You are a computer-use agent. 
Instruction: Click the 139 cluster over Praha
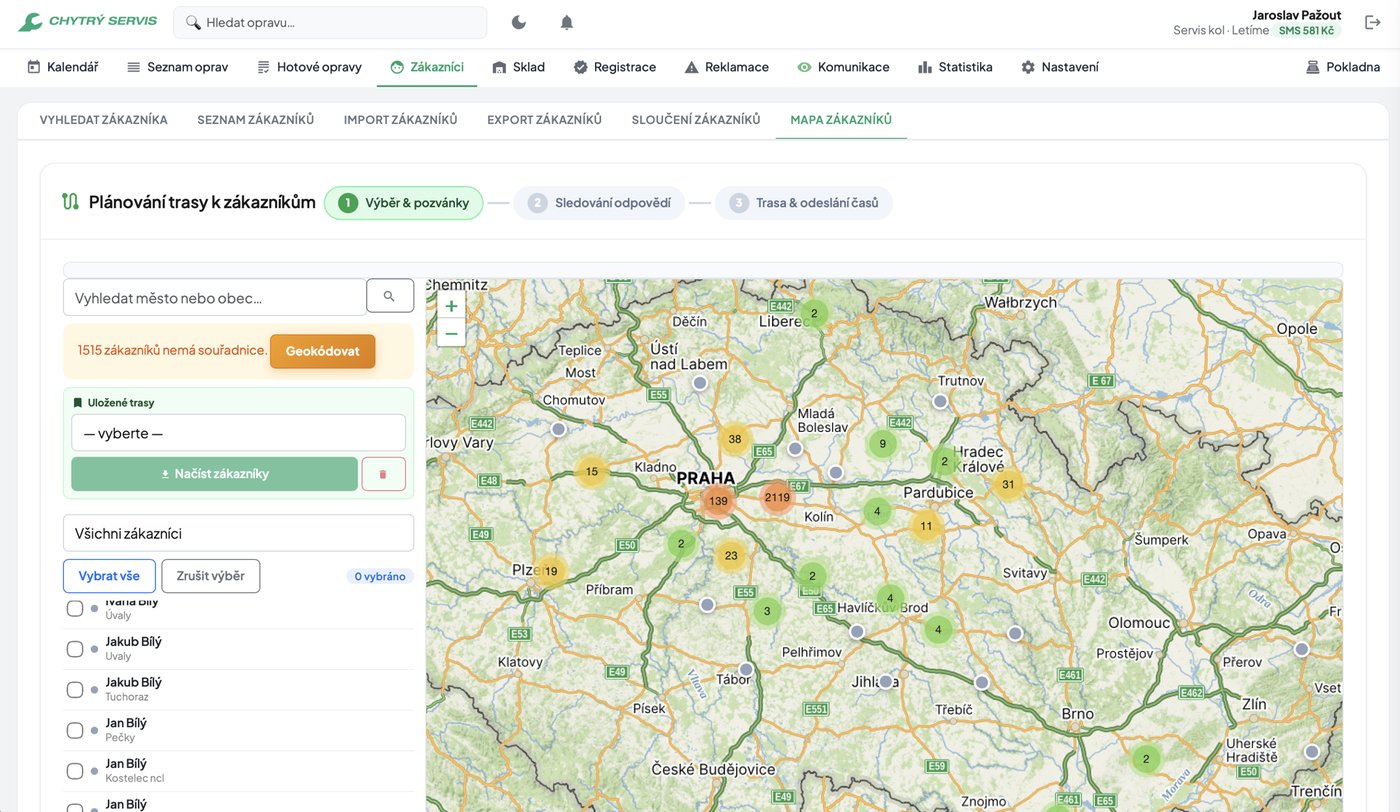(x=718, y=501)
